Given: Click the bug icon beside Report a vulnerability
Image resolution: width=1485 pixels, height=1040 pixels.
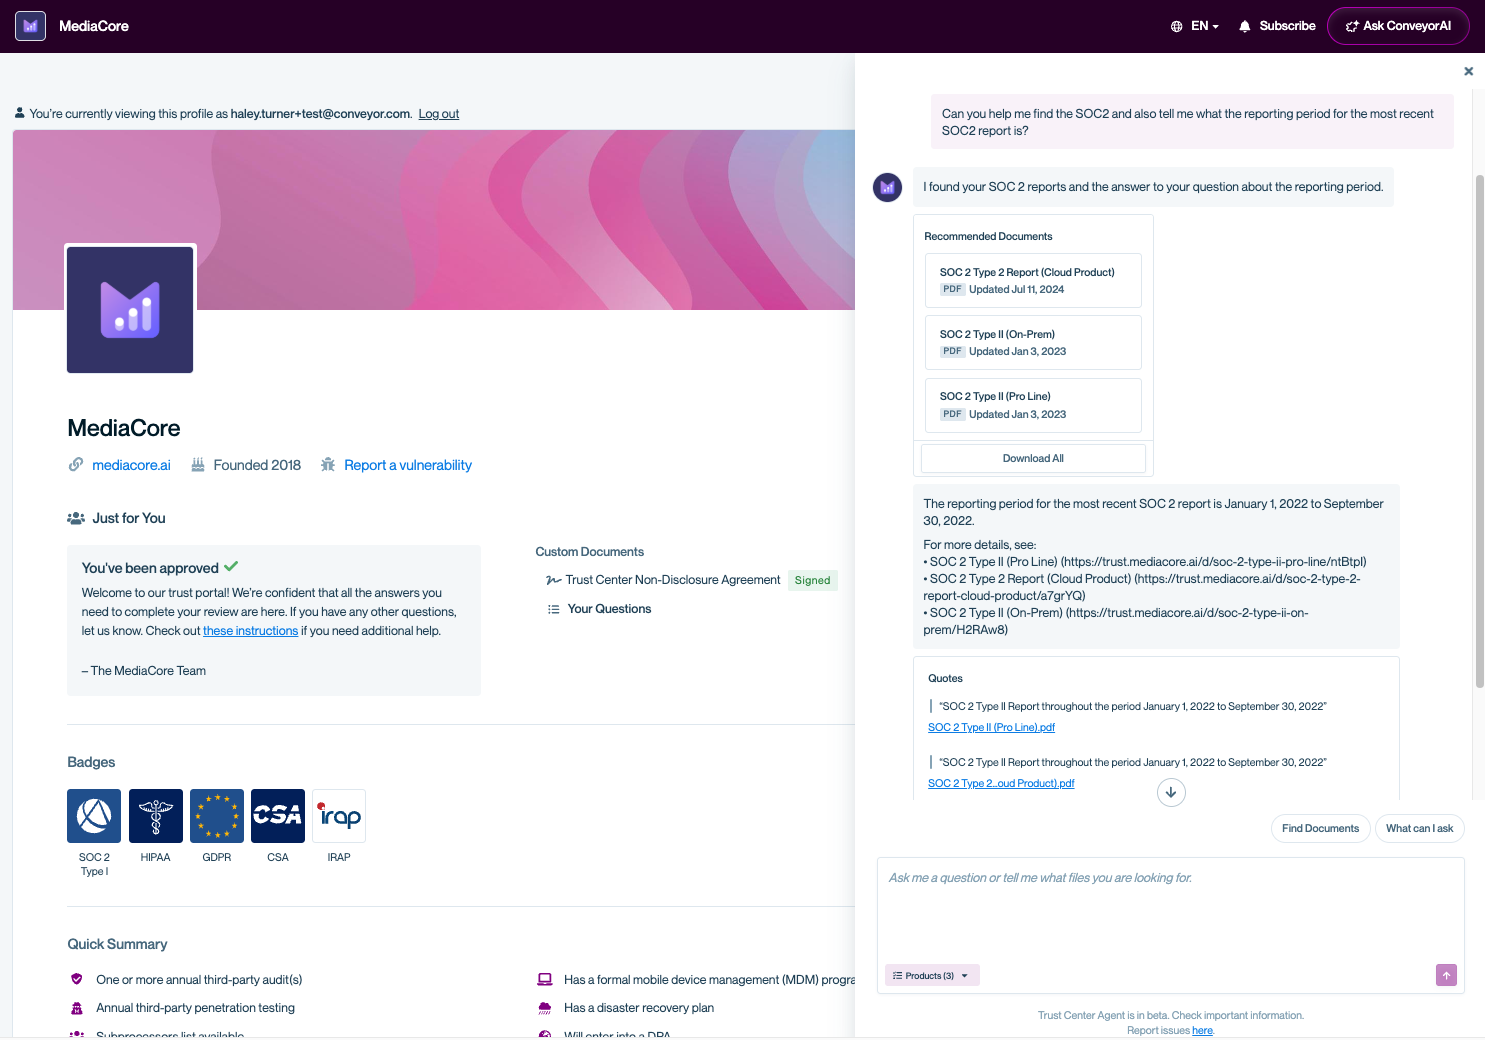Looking at the screenshot, I should click(x=328, y=465).
